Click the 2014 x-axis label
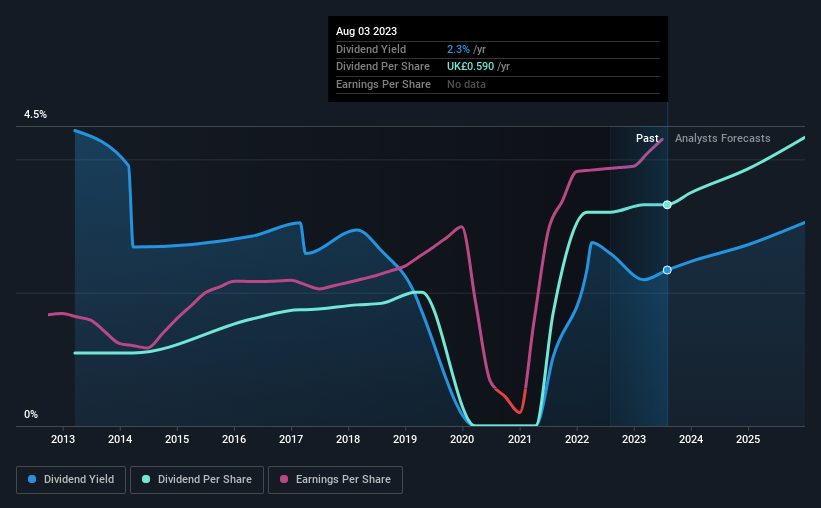821x508 pixels. pyautogui.click(x=120, y=439)
